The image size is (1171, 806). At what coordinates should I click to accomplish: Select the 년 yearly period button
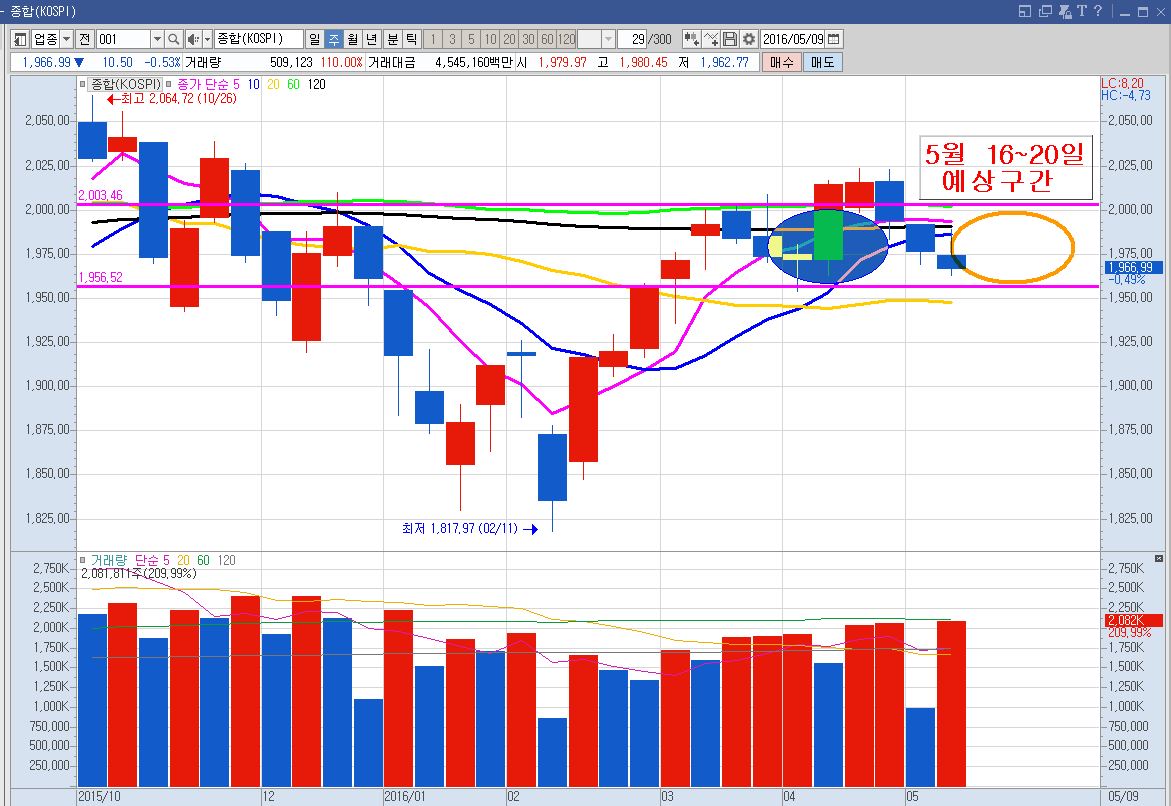pos(372,39)
